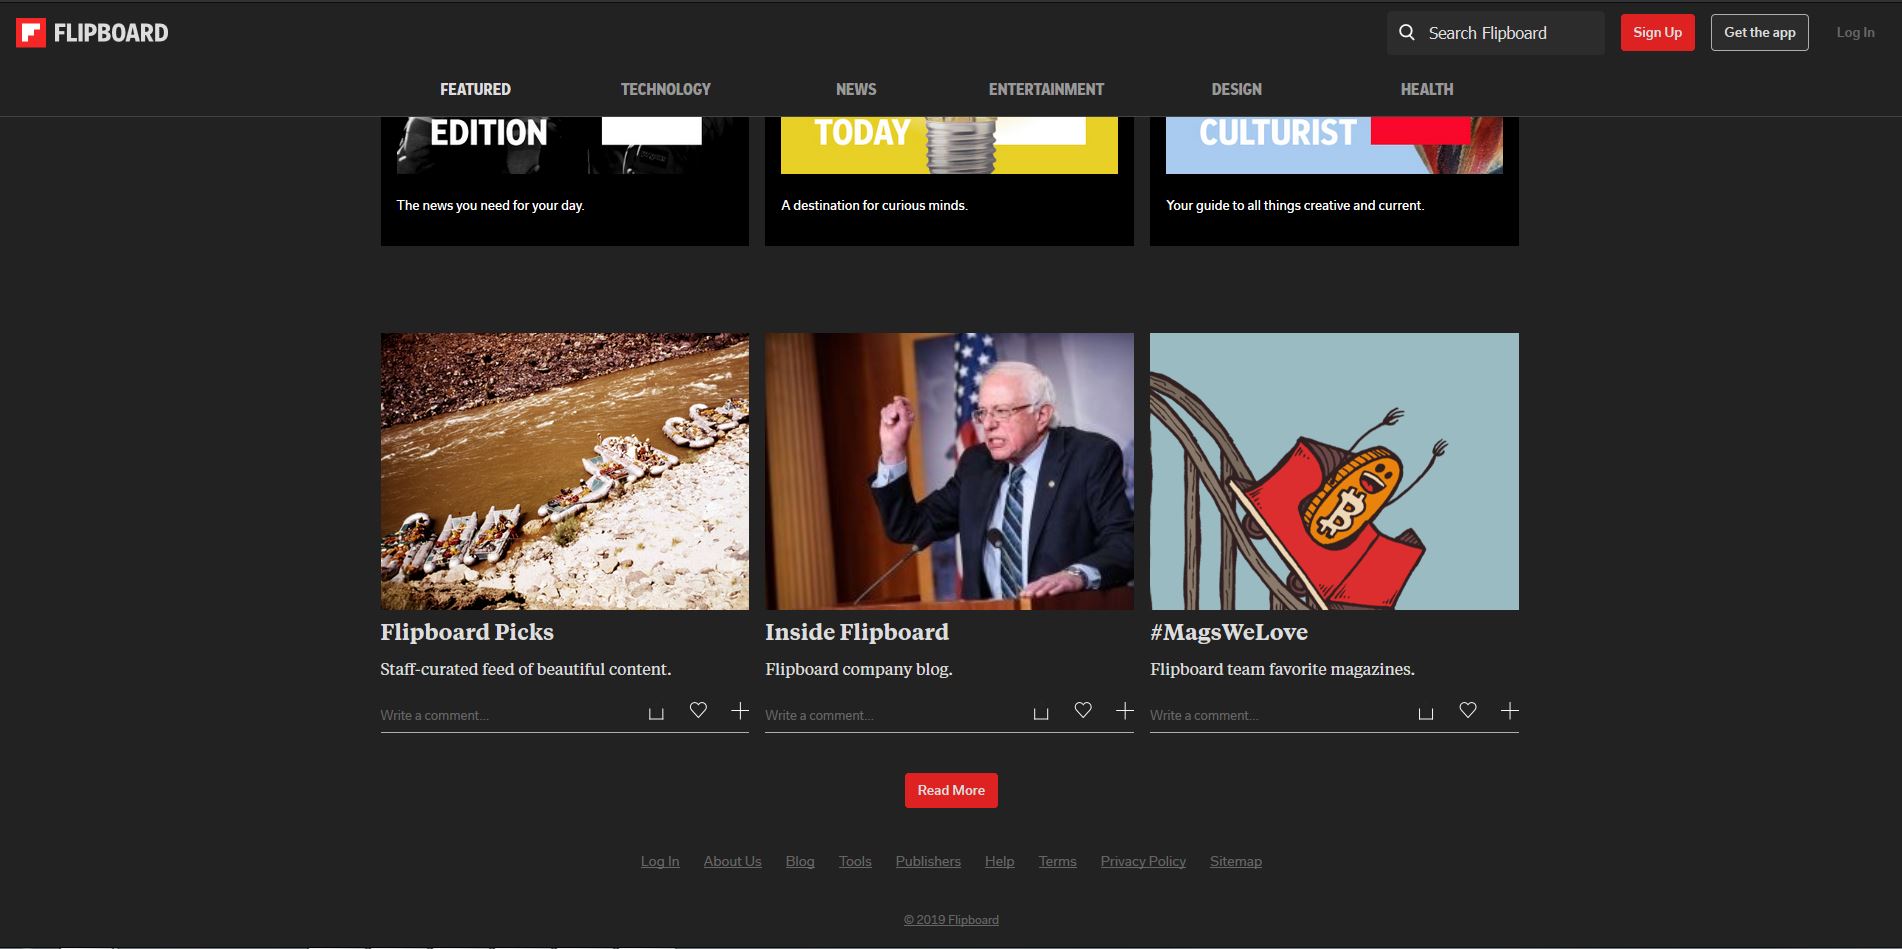Open the Sitemap footer link
The image size is (1902, 949).
coord(1236,861)
